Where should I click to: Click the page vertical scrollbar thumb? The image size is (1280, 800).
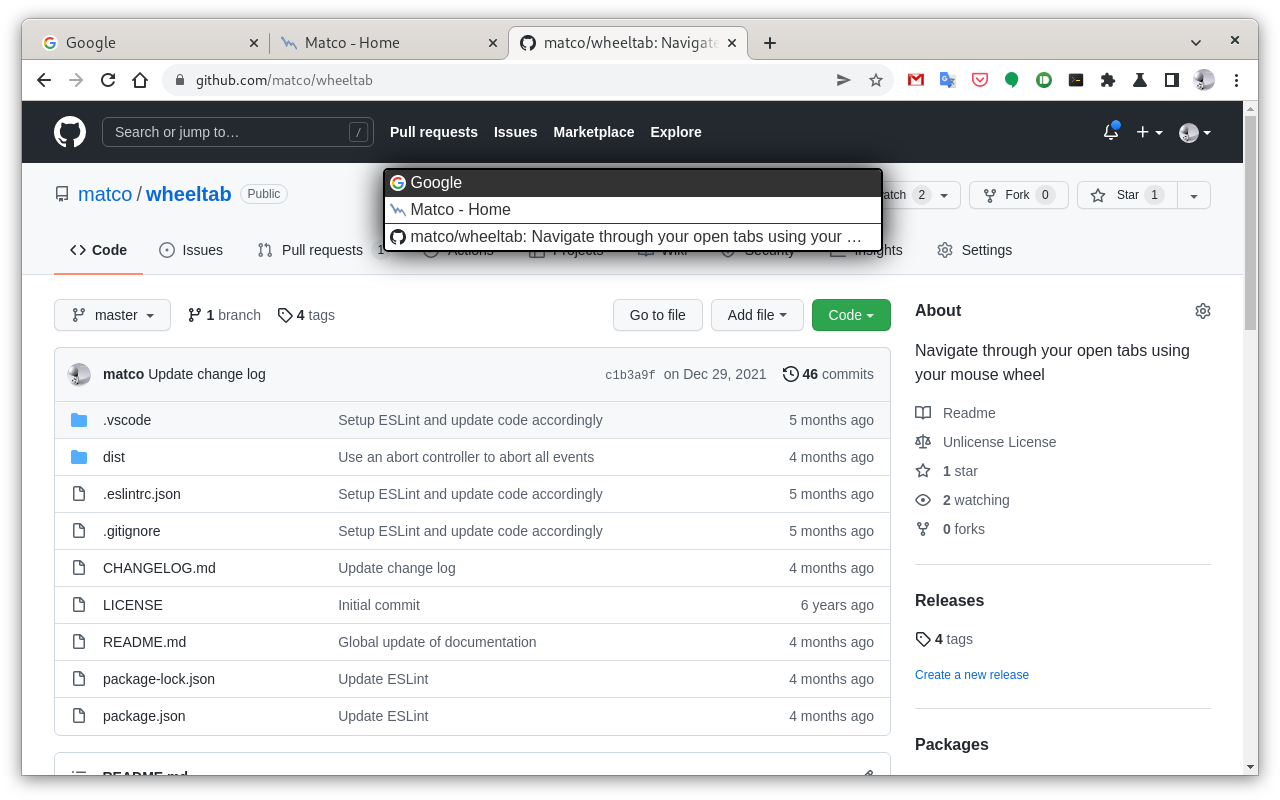[x=1250, y=222]
